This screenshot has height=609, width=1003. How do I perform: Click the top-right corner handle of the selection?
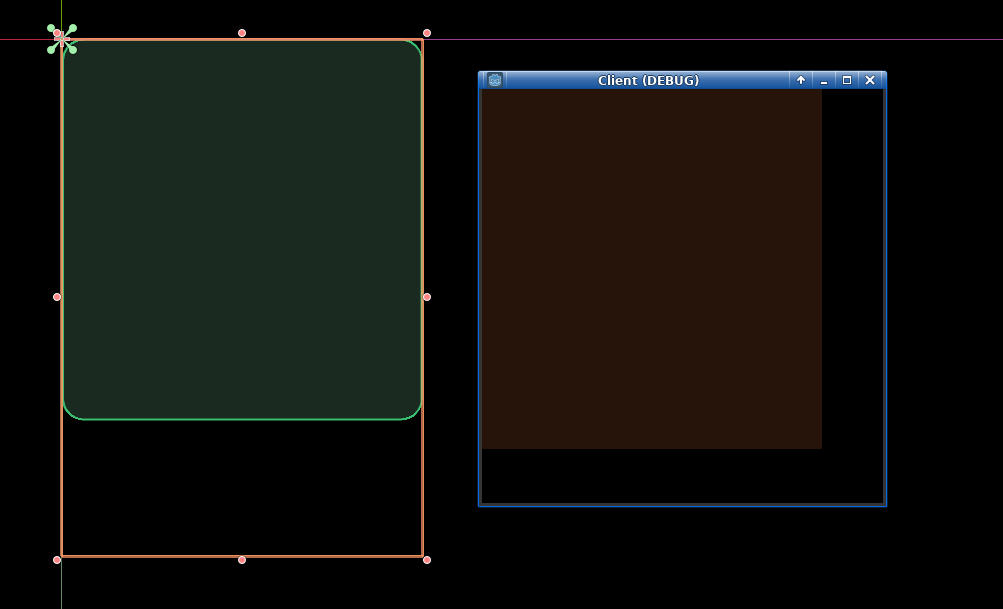[427, 33]
